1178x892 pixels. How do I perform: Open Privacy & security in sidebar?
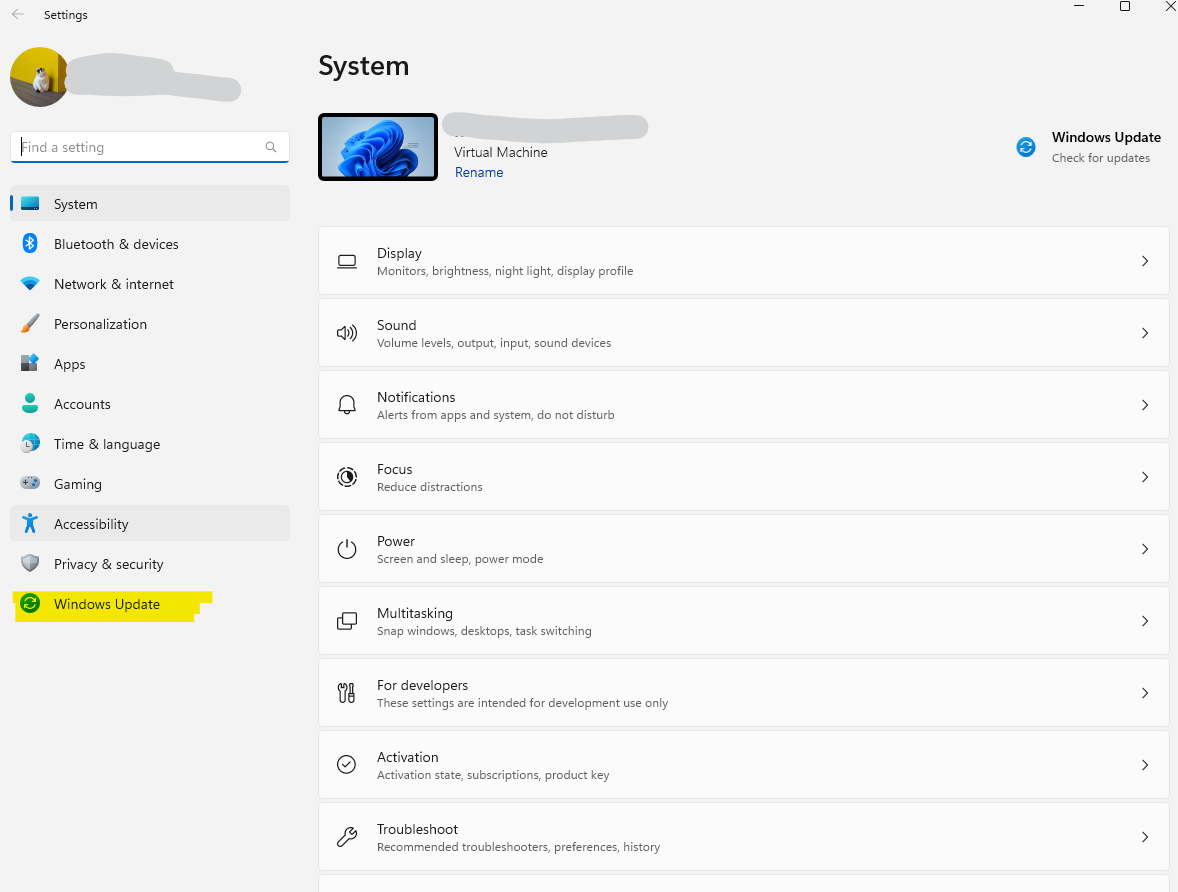150,564
